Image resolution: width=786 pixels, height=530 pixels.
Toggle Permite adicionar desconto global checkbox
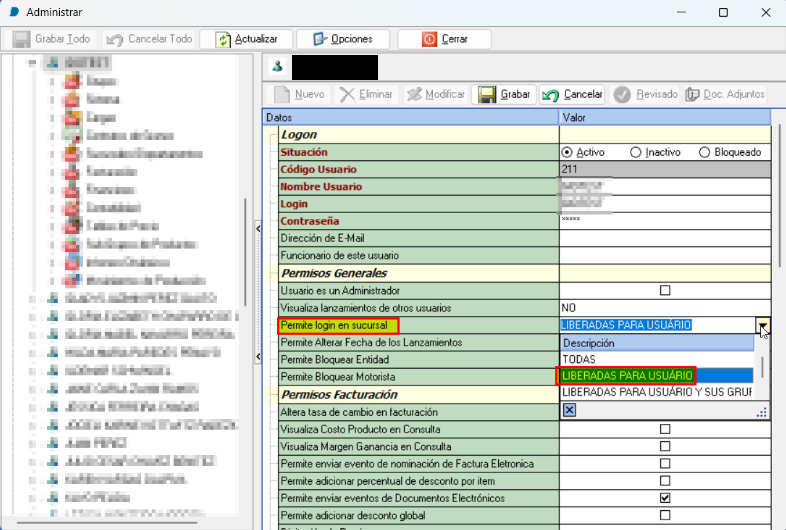click(665, 515)
